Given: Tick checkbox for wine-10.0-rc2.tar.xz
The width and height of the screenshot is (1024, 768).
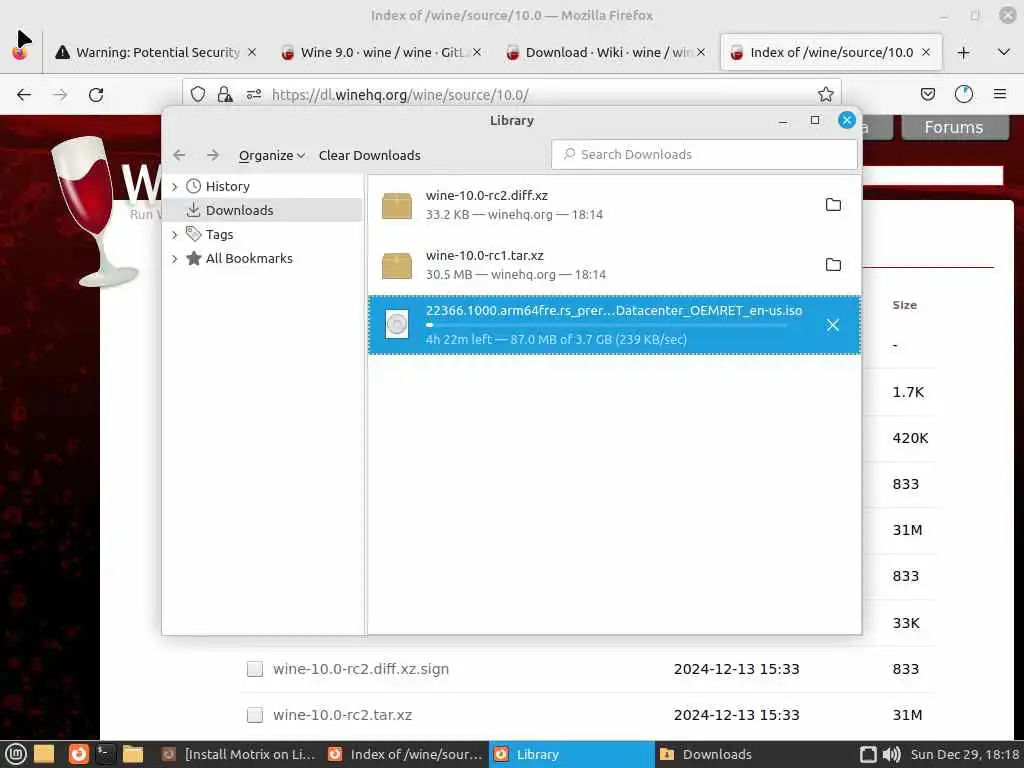Looking at the screenshot, I should 255,715.
